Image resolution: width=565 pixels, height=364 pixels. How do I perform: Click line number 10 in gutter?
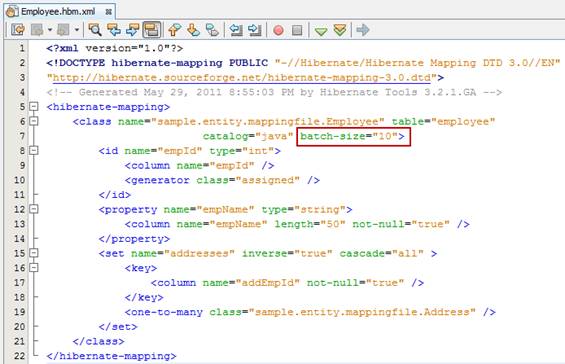pos(20,180)
